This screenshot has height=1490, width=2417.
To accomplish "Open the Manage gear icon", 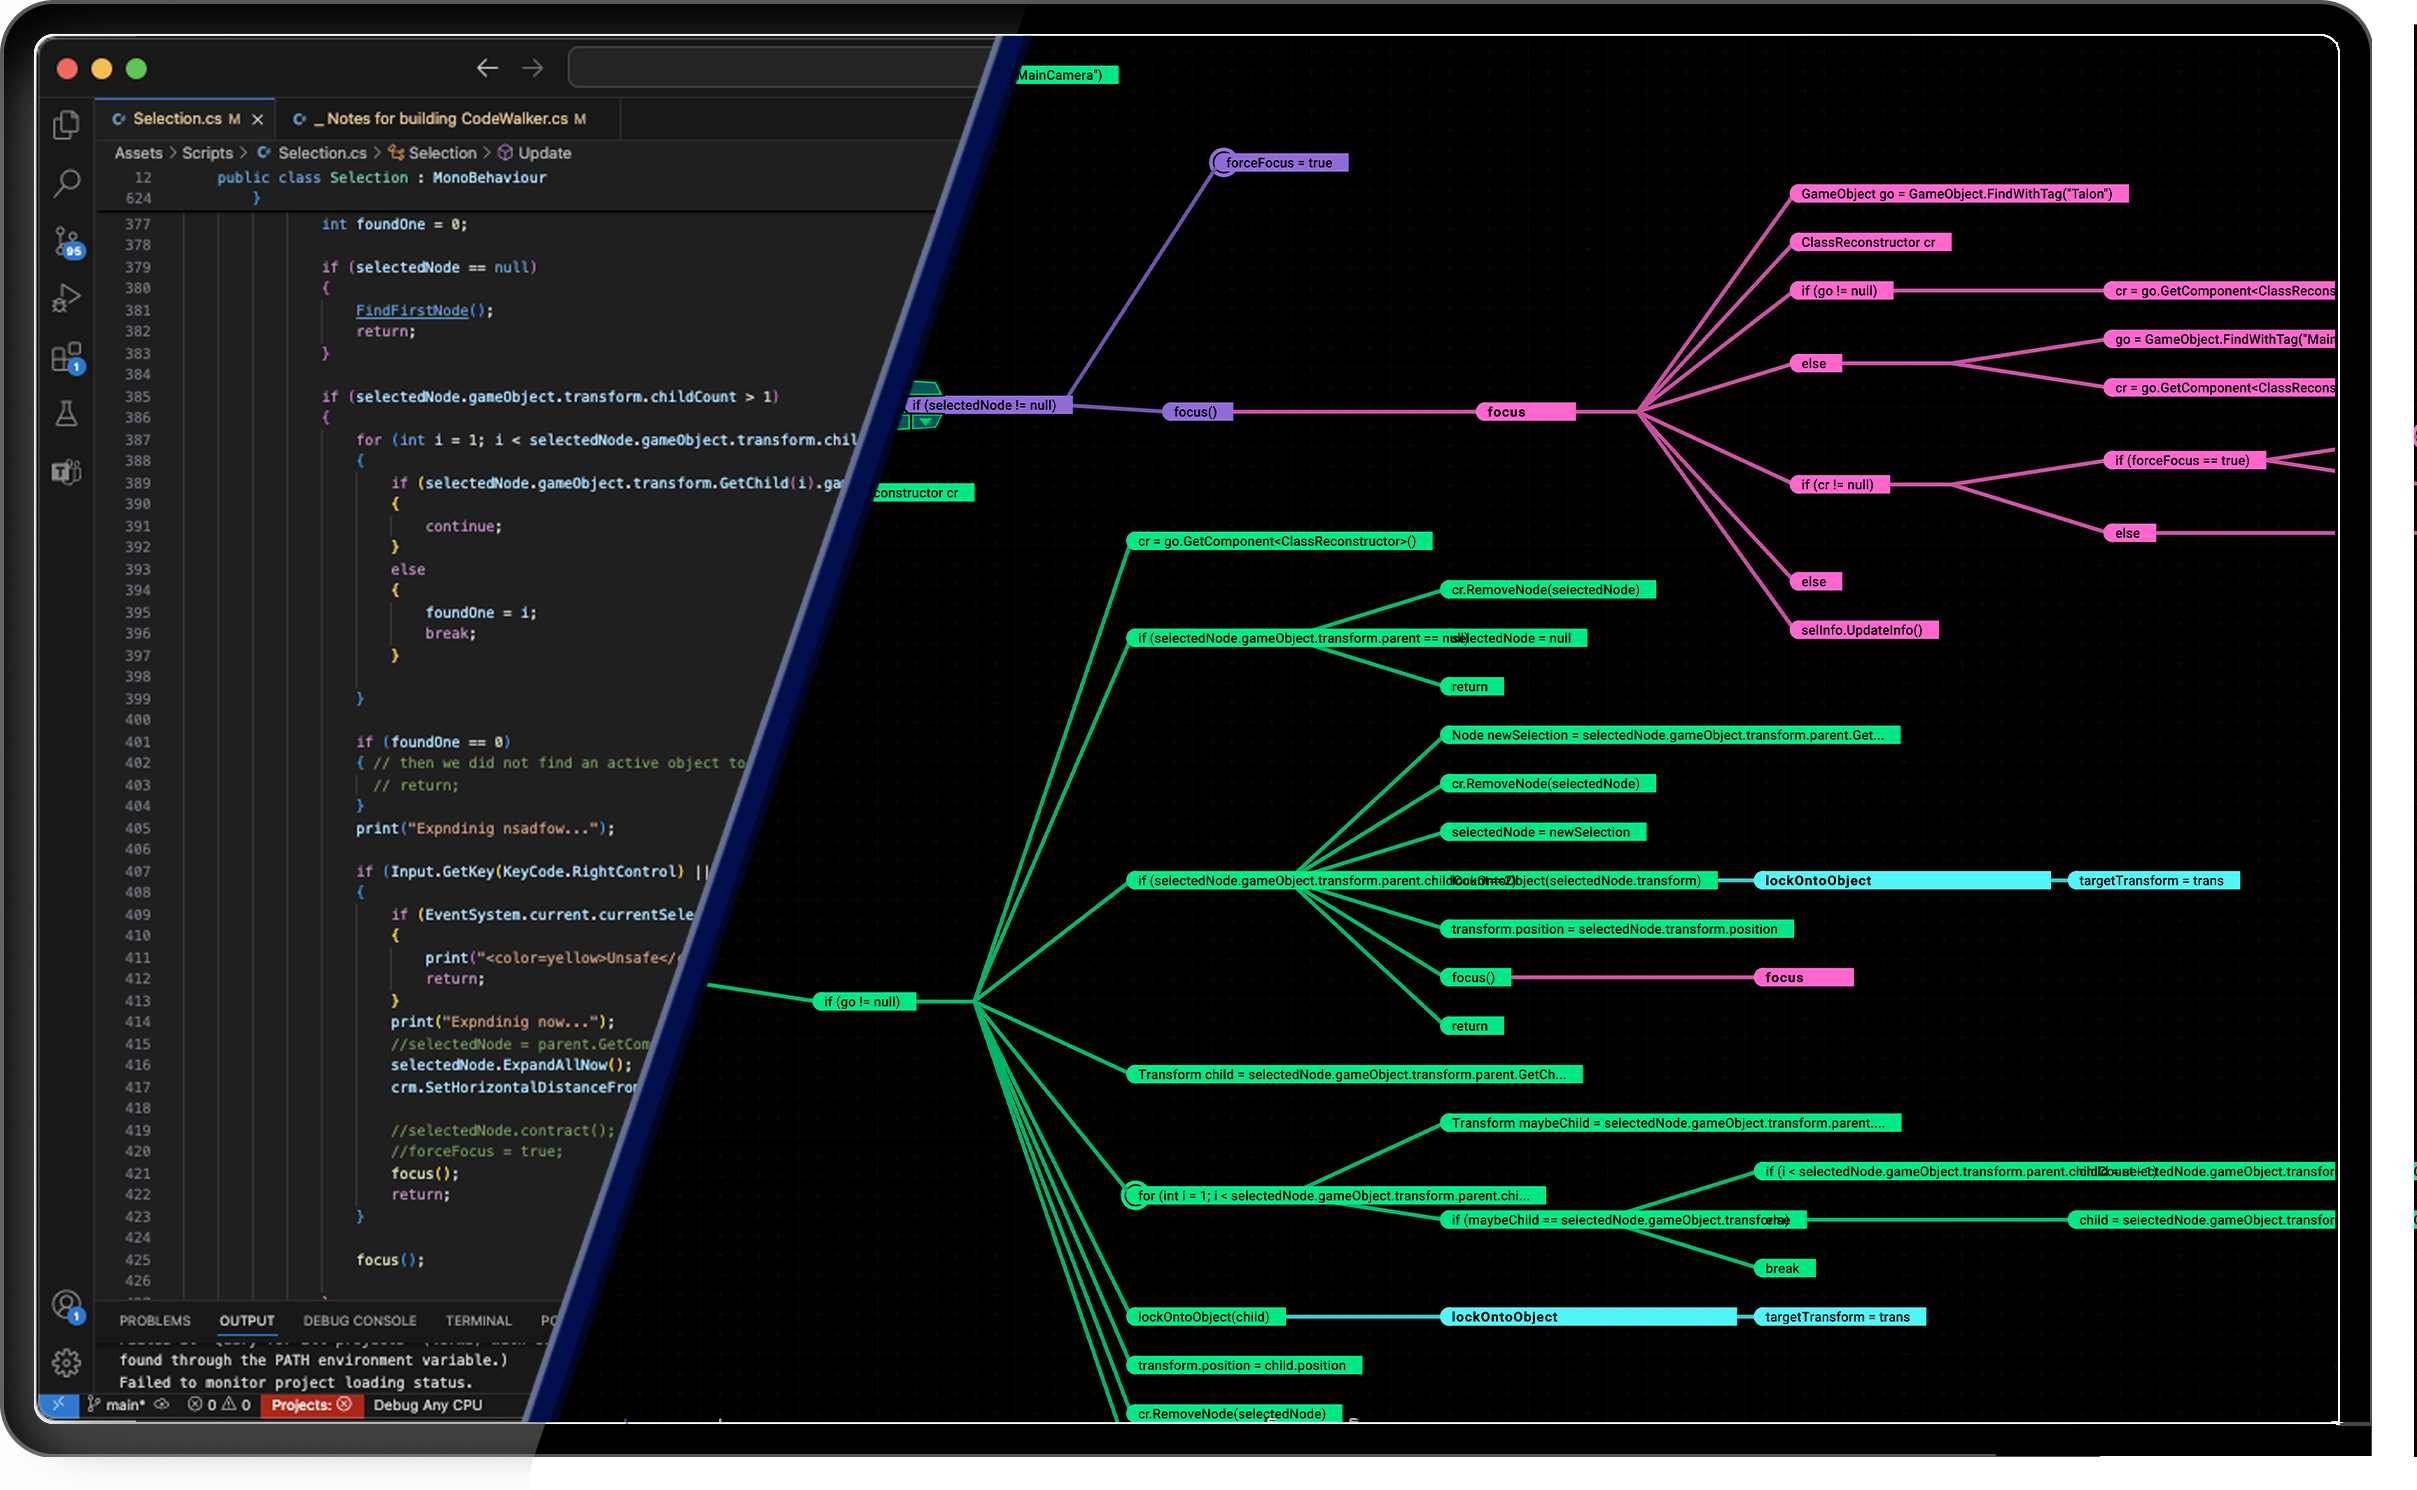I will tap(66, 1362).
